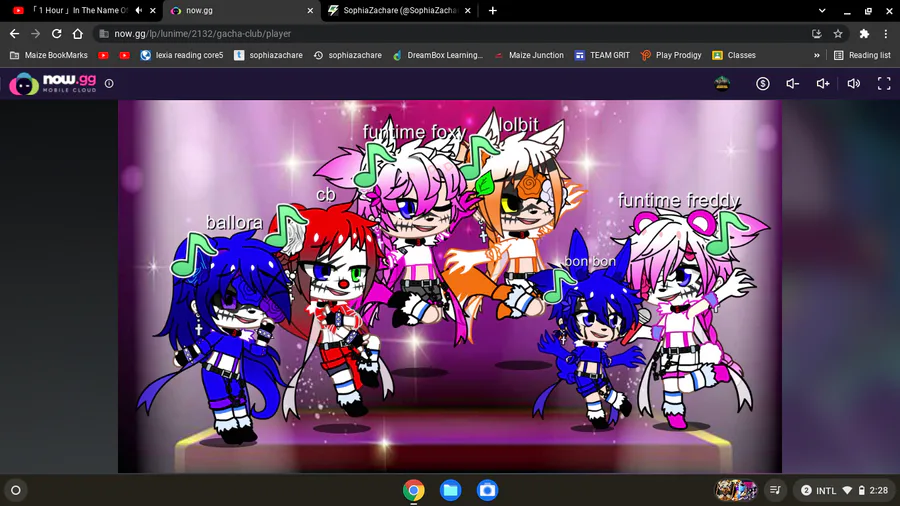Open the Maize BookMarks folder
Screen dimensions: 900x506
[x=49, y=55]
